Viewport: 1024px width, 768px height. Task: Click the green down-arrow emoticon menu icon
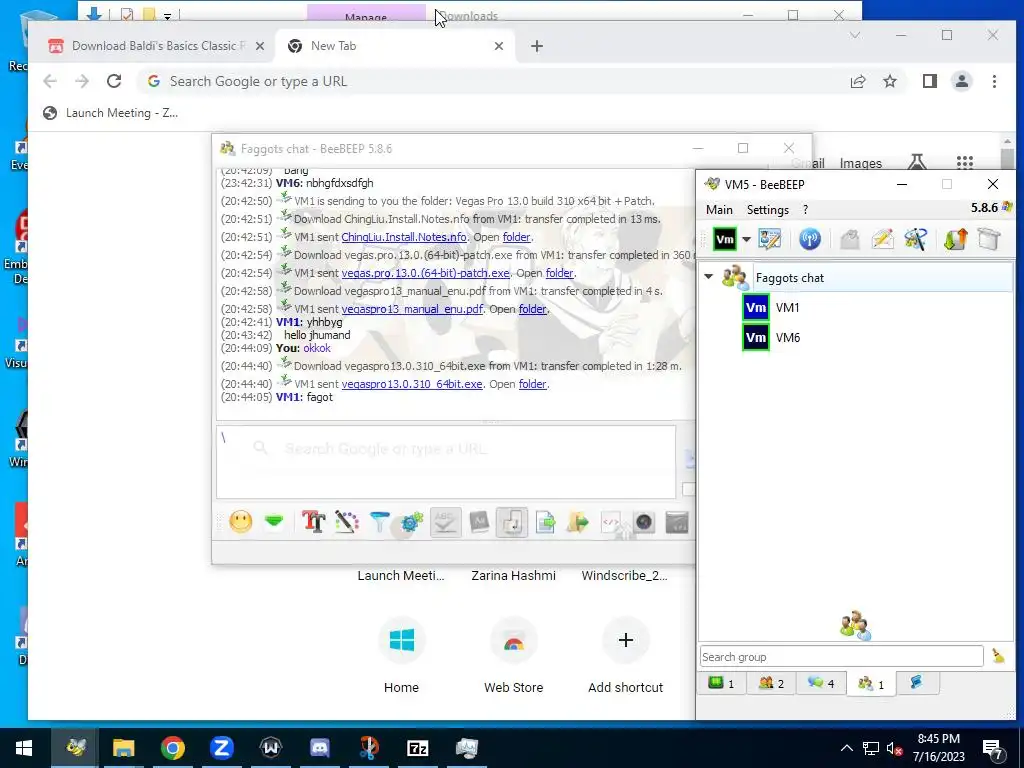coord(274,521)
